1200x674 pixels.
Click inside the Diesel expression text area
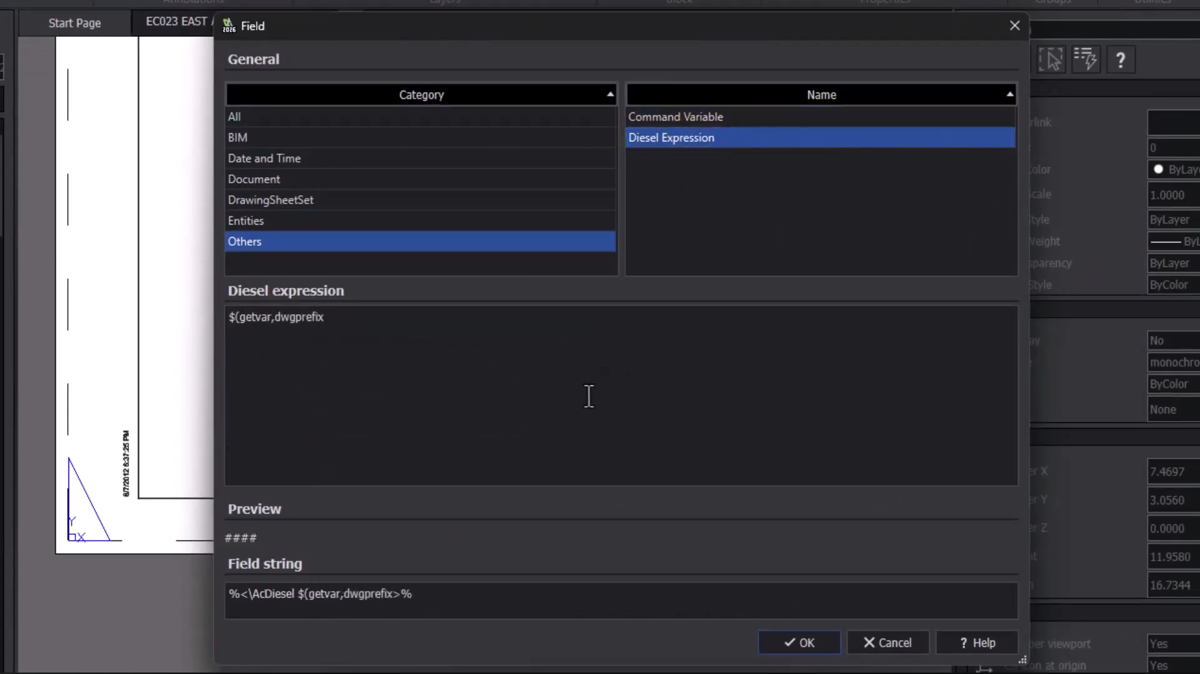pos(620,400)
